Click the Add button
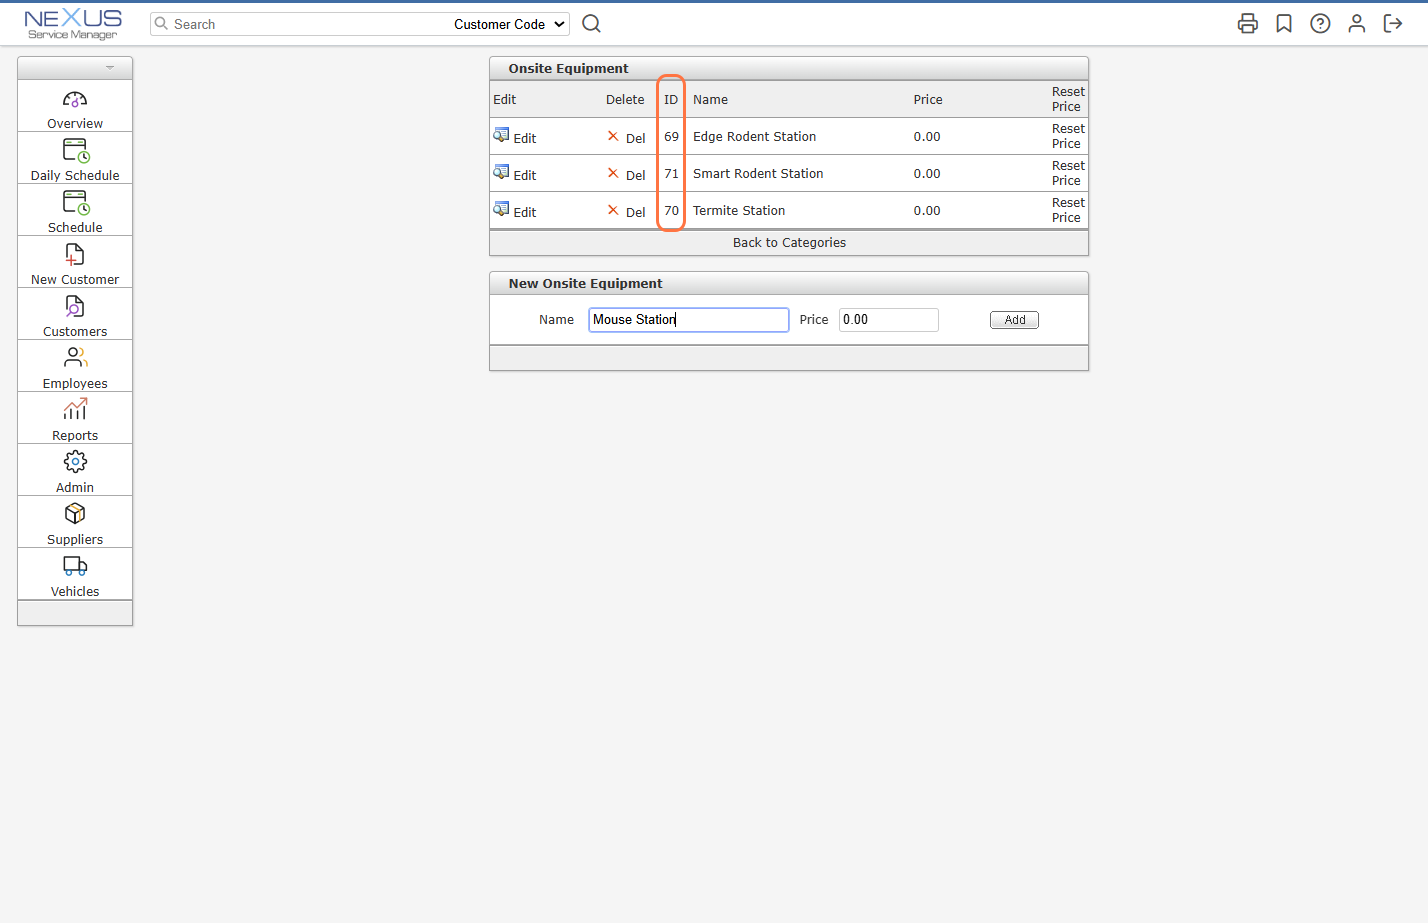This screenshot has width=1428, height=923. click(1014, 320)
